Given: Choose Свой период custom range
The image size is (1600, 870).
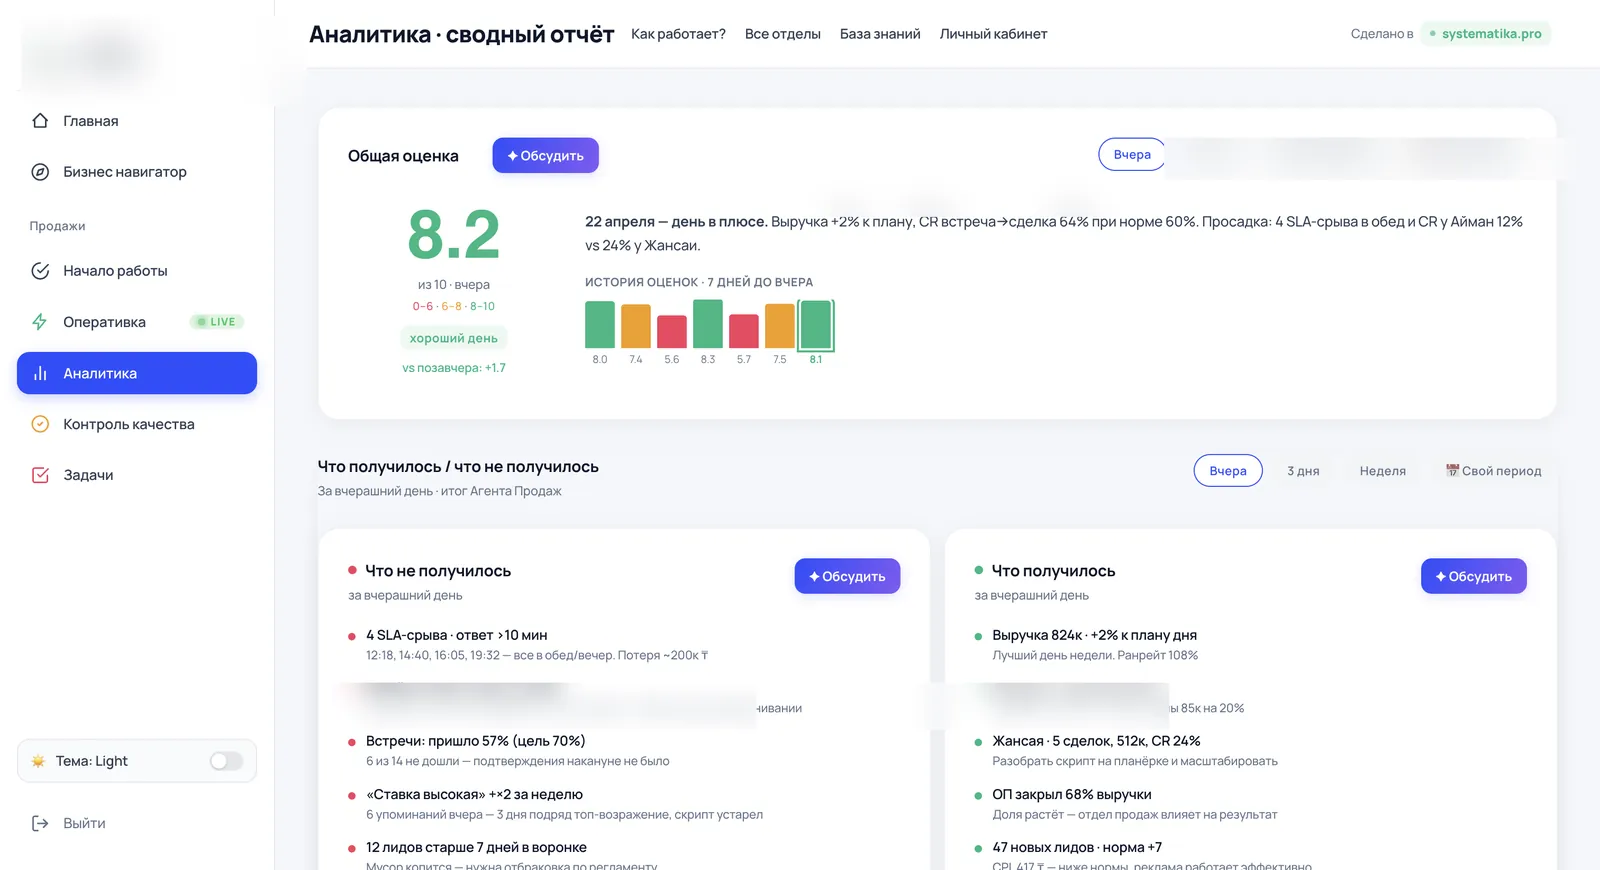Looking at the screenshot, I should 1493,471.
